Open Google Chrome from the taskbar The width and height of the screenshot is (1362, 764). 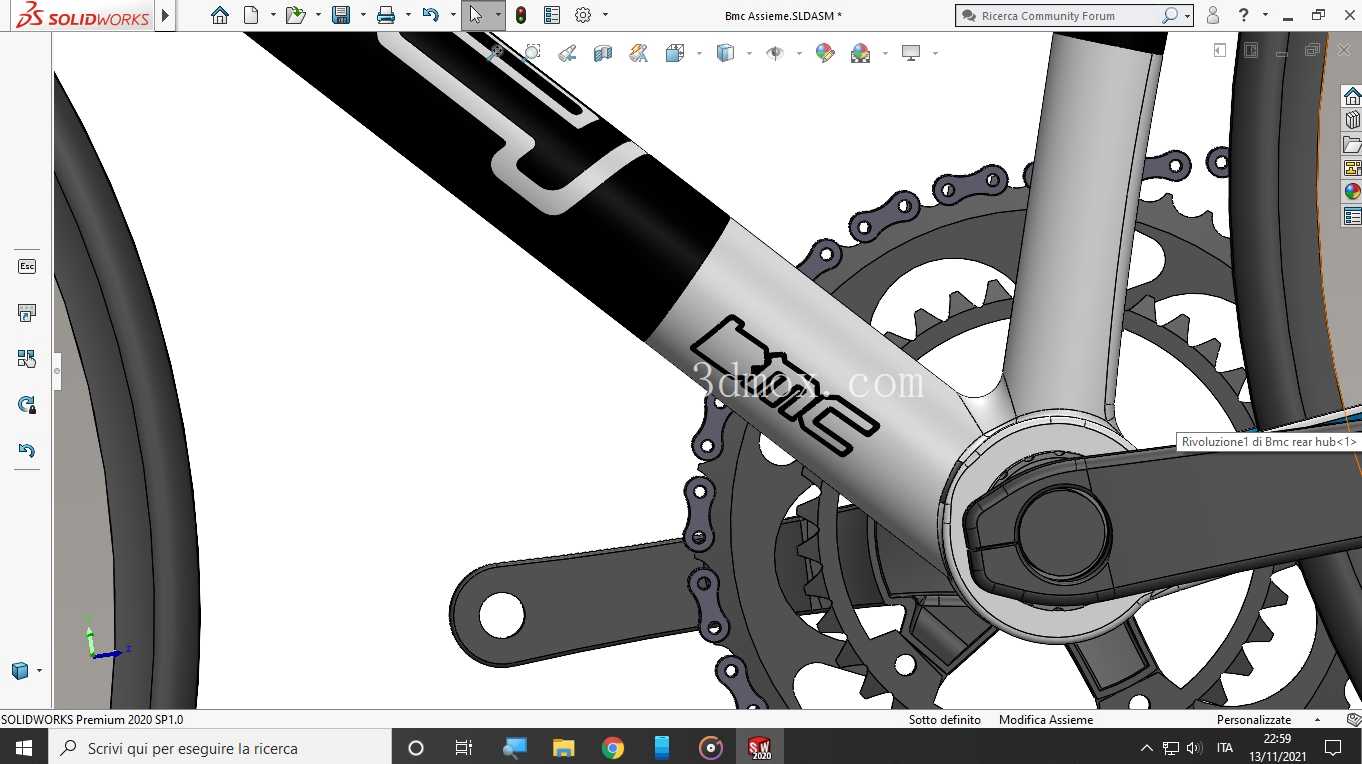click(613, 748)
